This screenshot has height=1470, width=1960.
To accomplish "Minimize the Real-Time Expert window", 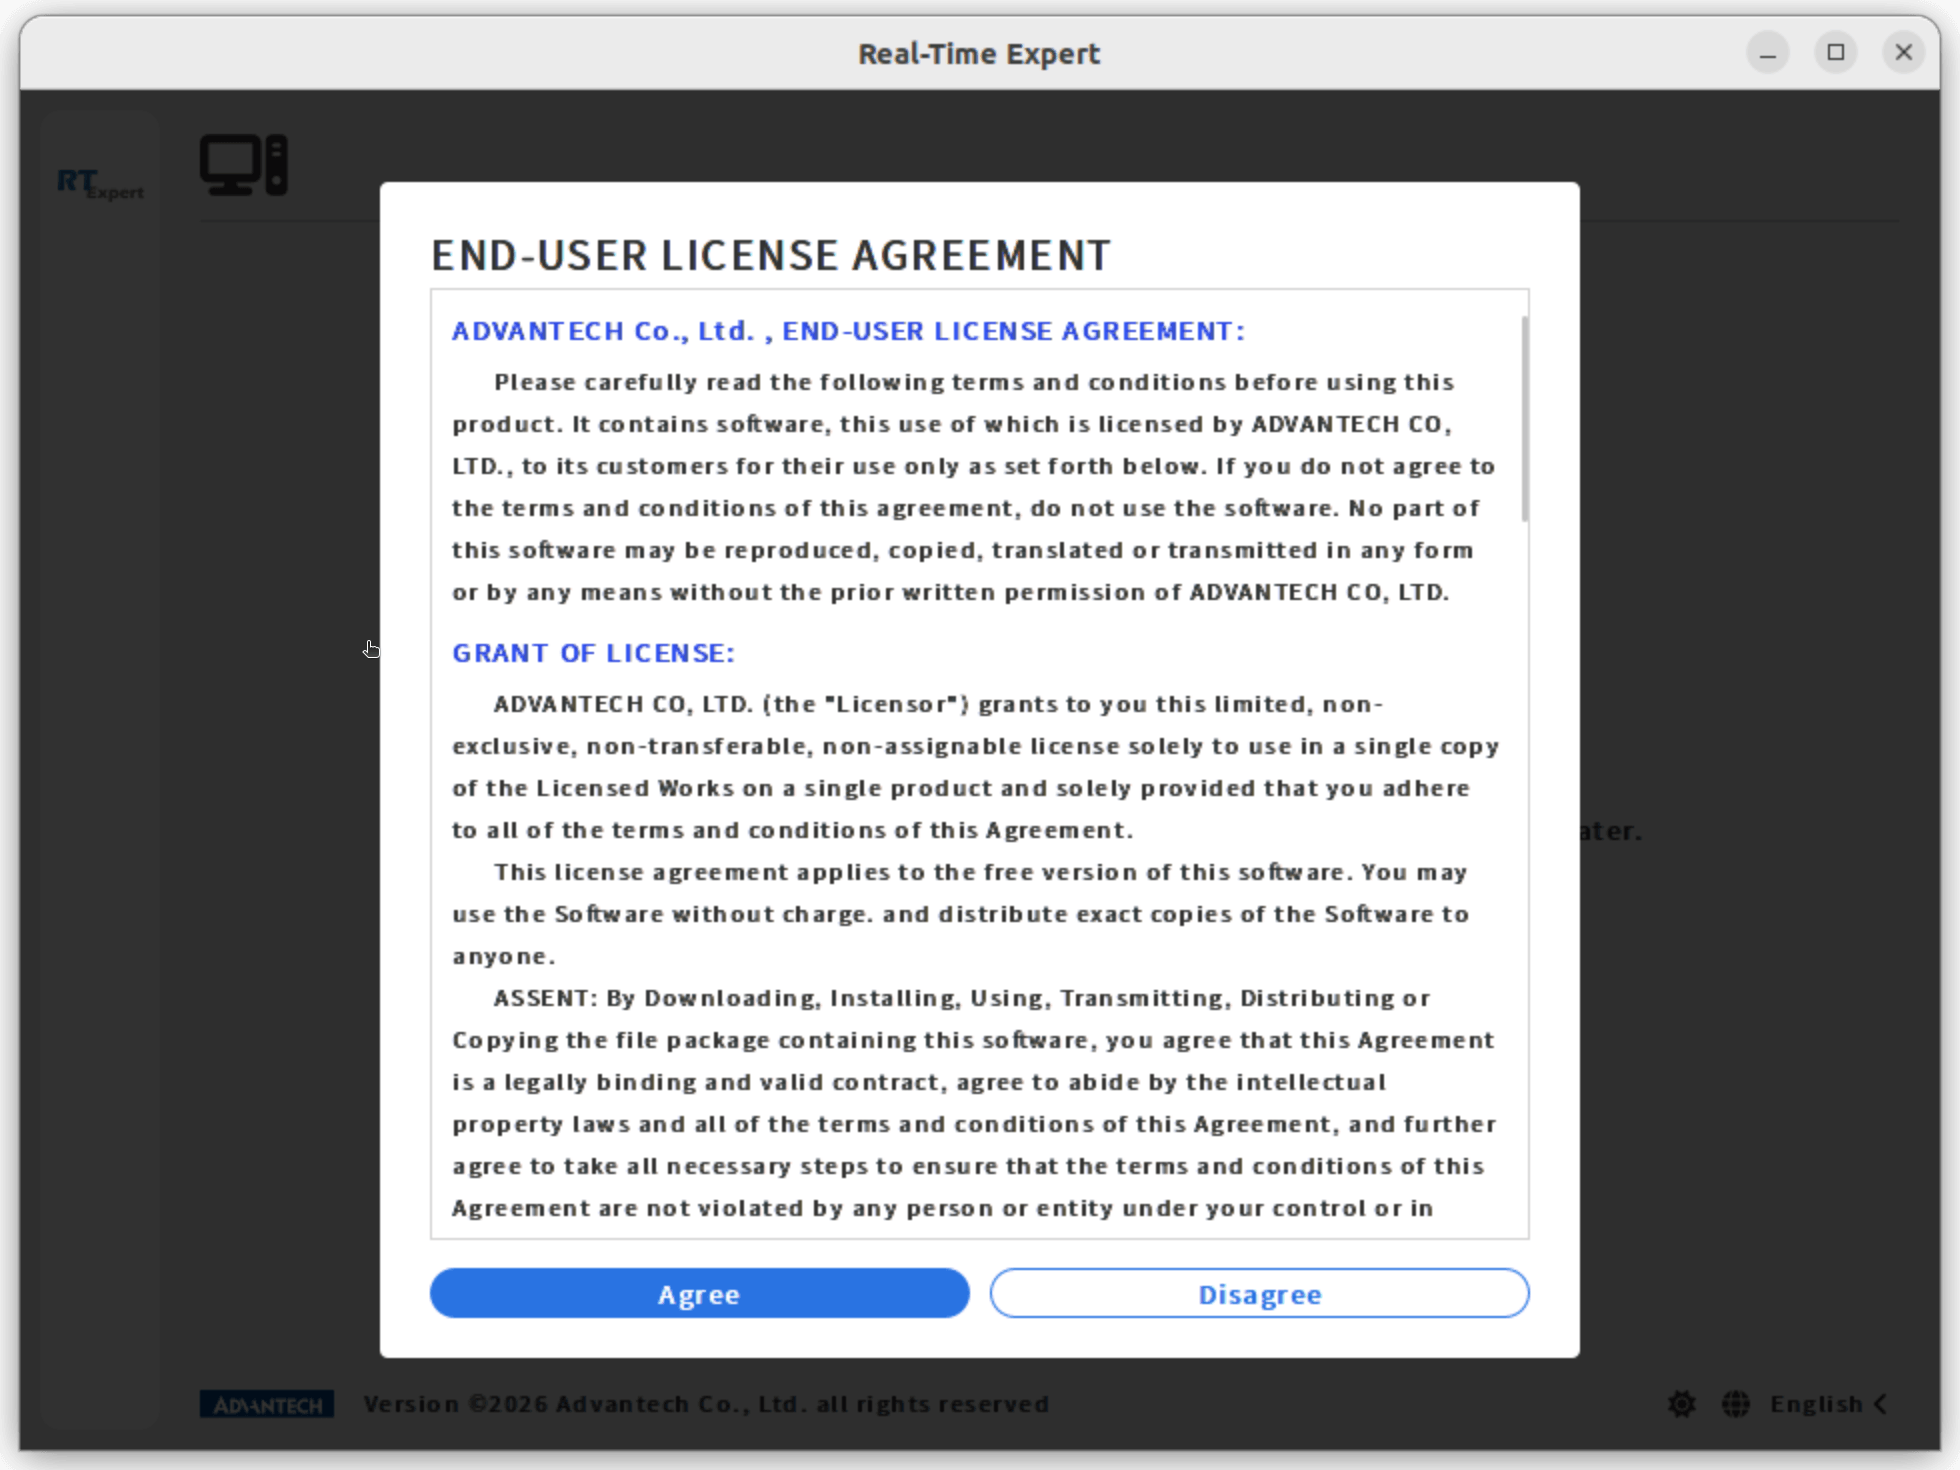I will [1768, 53].
